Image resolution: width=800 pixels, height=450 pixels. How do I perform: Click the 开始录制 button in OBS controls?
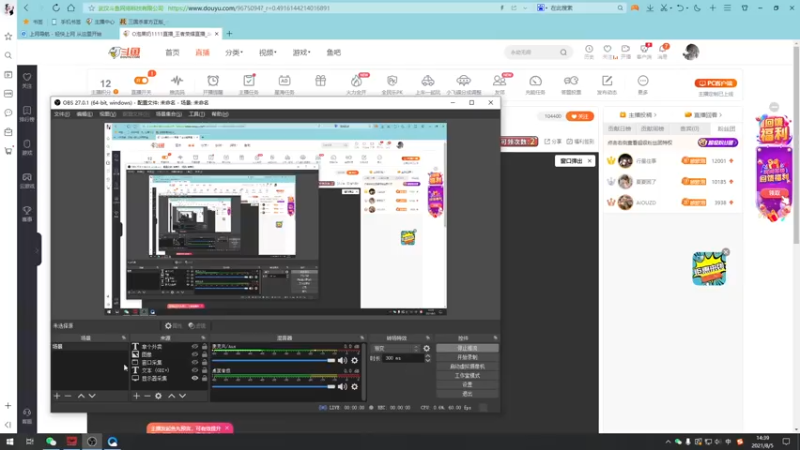click(467, 357)
